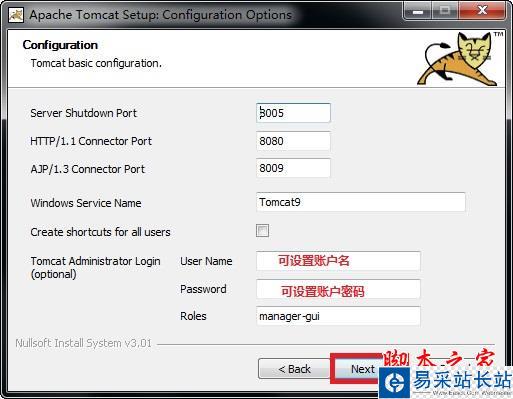Enable Create shortcuts for all users checkbox
Image resolution: width=513 pixels, height=399 pixels.
(x=262, y=231)
